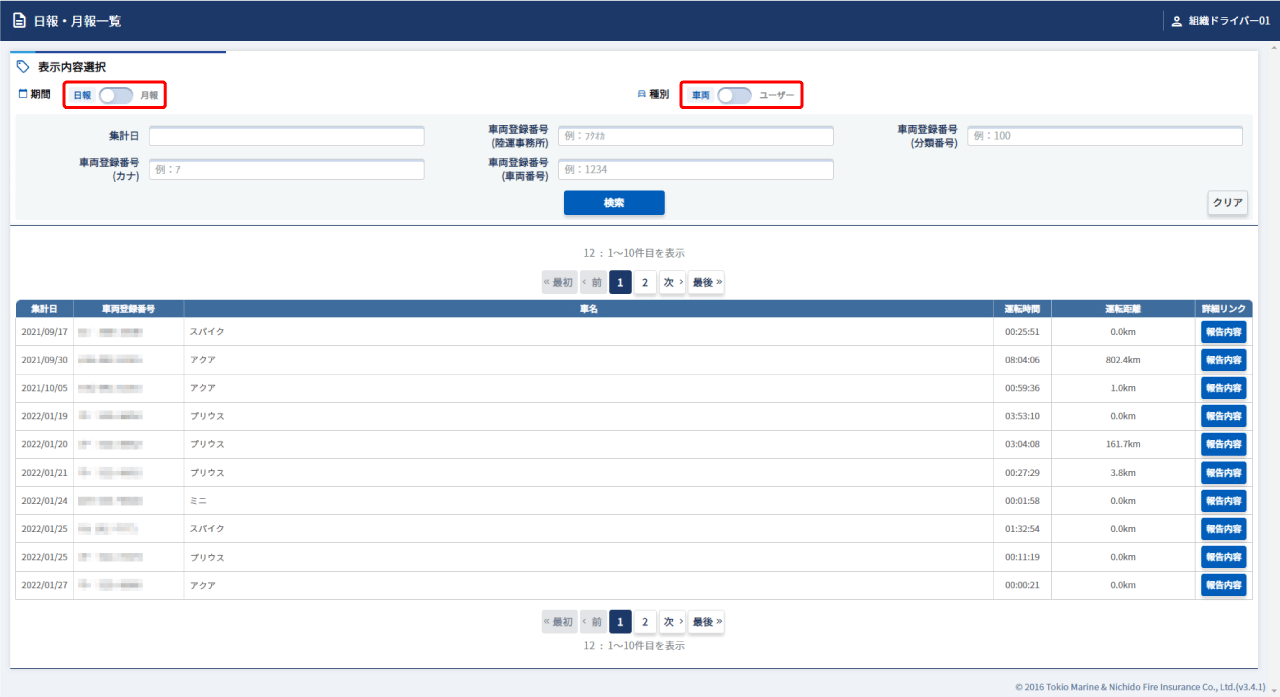
Task: Focus the 陸運事務所 registration input field
Action: click(x=695, y=136)
